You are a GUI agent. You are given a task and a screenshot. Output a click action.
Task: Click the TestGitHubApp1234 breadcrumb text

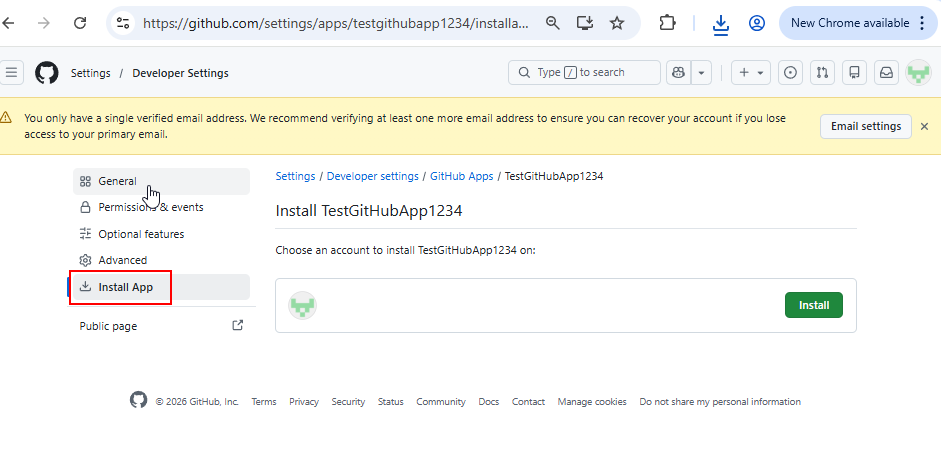(x=554, y=176)
